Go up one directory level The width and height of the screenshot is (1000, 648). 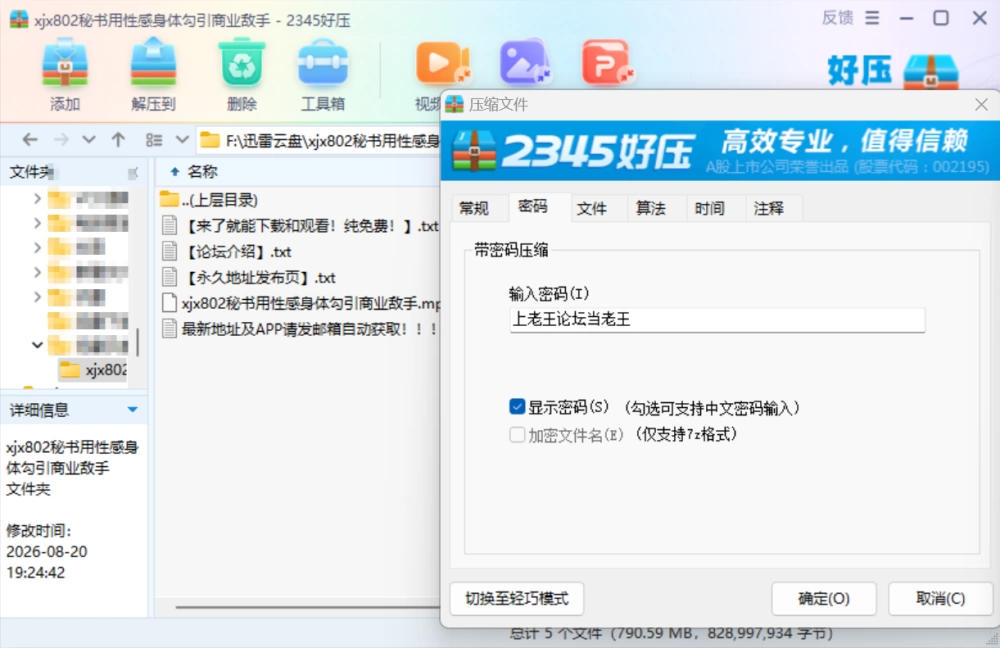point(118,140)
